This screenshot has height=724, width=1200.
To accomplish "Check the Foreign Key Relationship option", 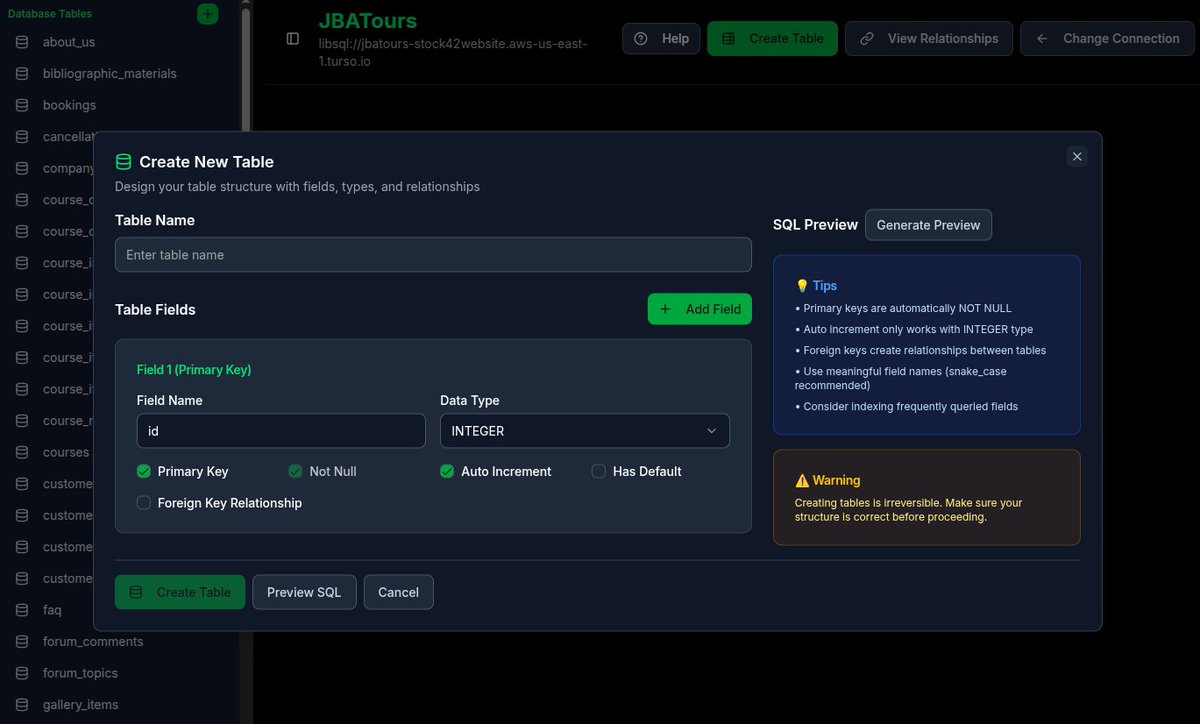I will [143, 503].
